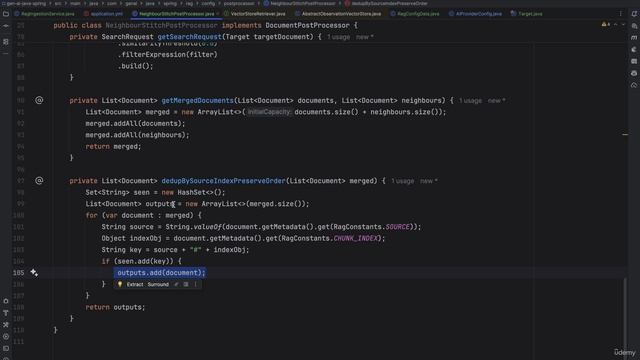Open the Target.java tab
Image resolution: width=640 pixels, height=360 pixels.
coord(527,14)
